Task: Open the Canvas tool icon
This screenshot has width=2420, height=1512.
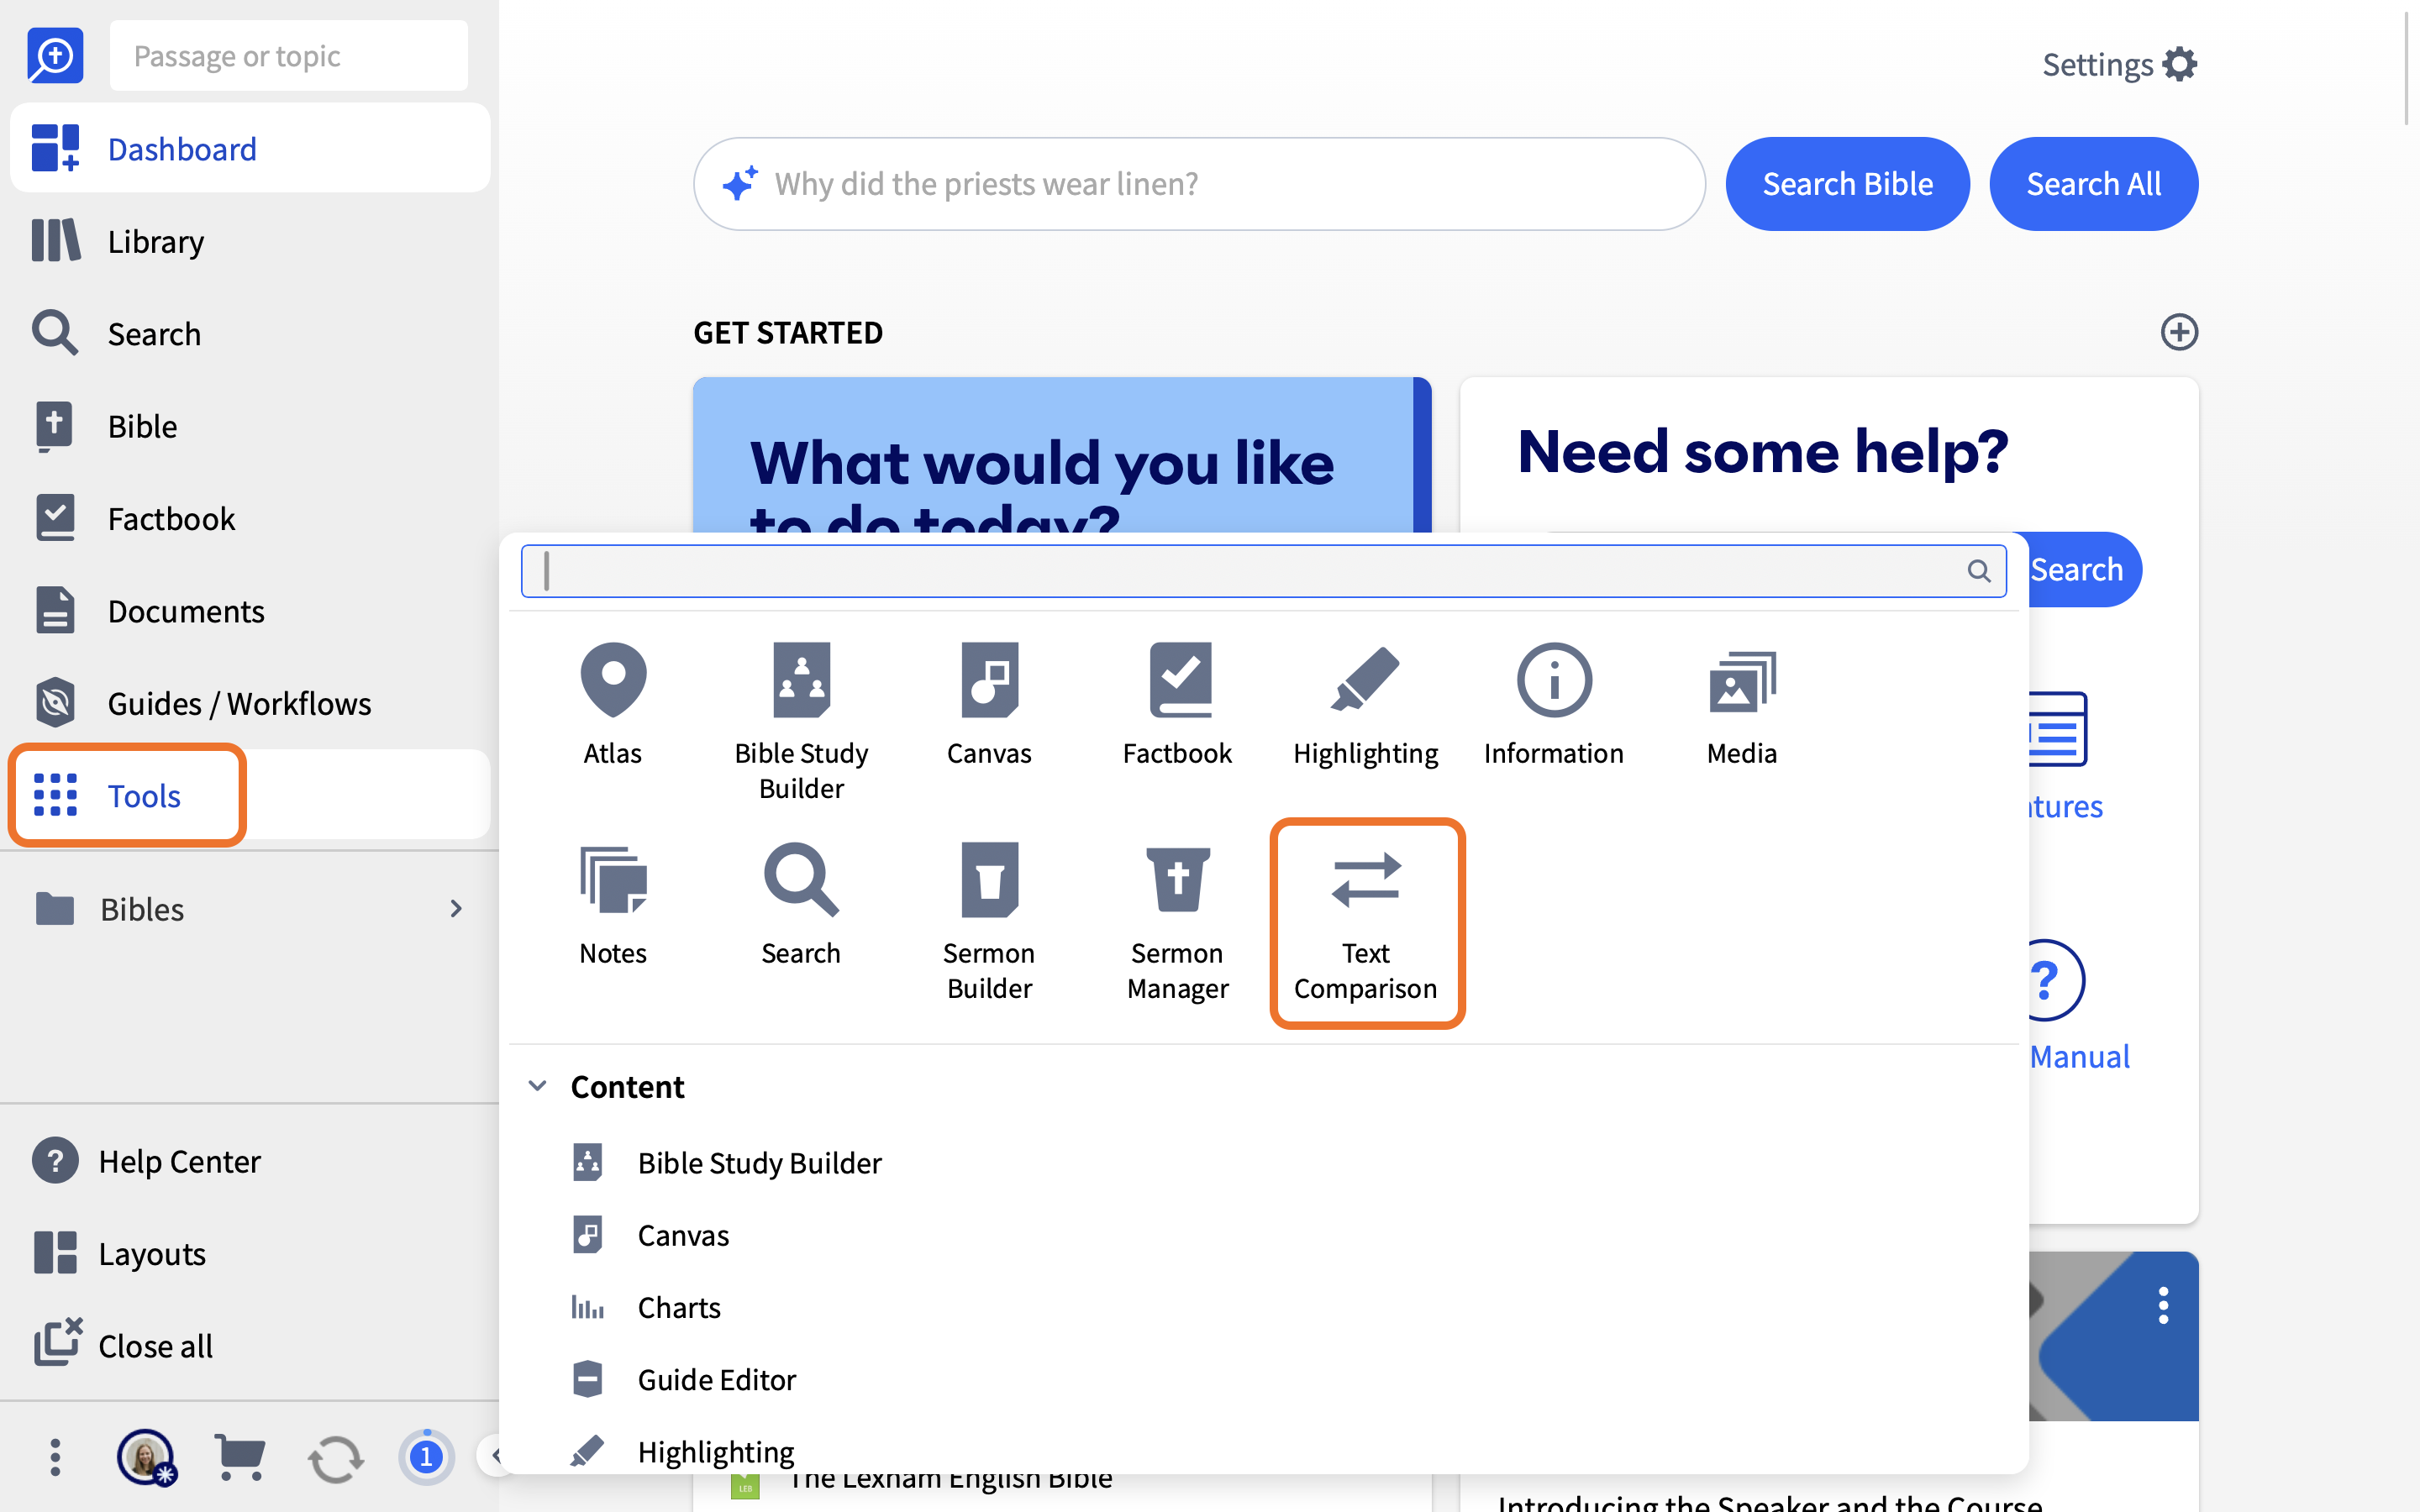Action: (x=989, y=704)
